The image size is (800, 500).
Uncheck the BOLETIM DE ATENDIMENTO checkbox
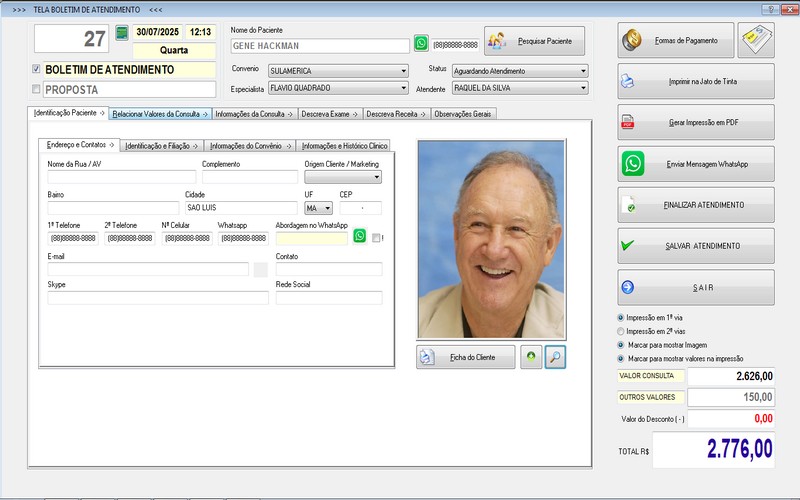tap(37, 70)
